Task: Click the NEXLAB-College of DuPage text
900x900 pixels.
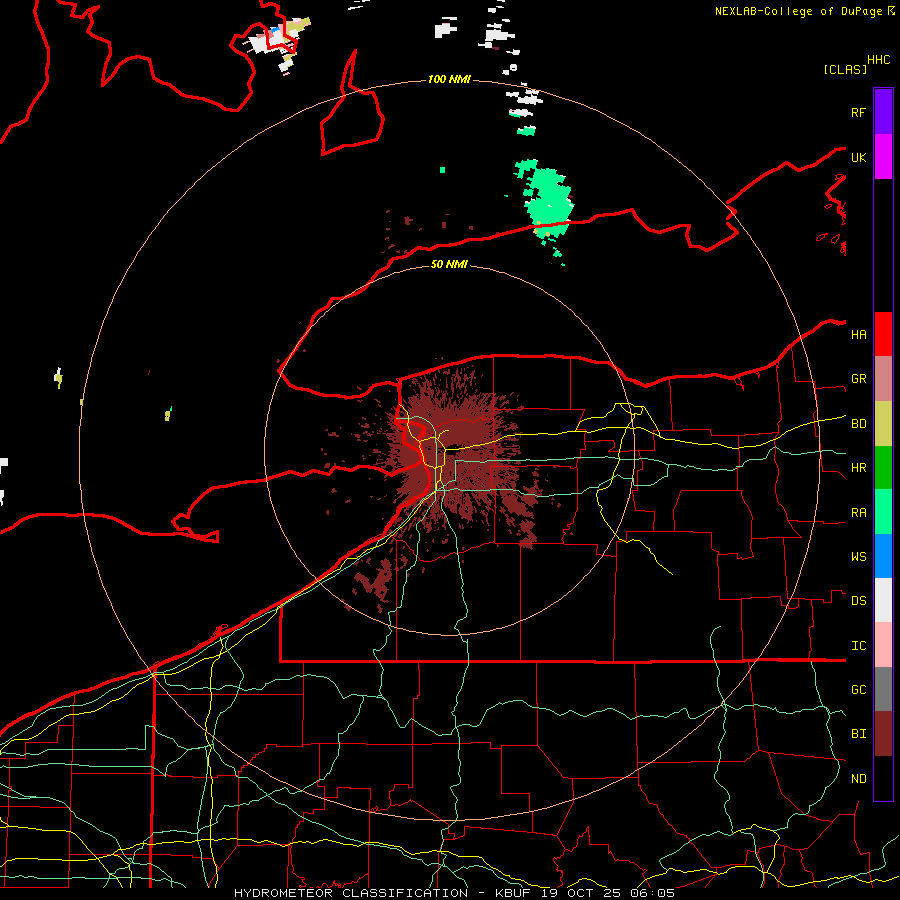Action: click(800, 11)
